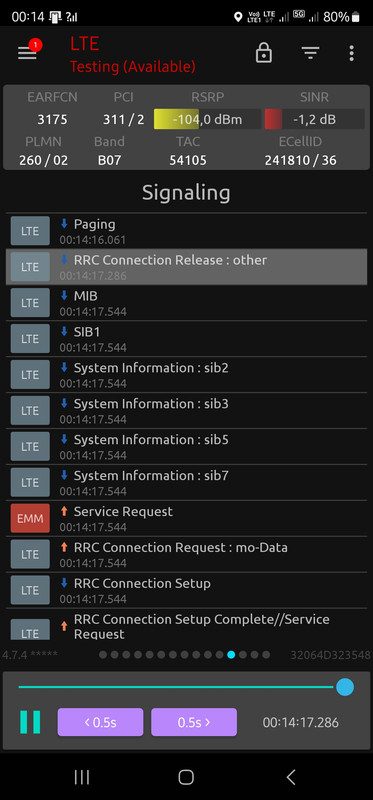Click the playback time 00:14:17.286

pos(301,722)
